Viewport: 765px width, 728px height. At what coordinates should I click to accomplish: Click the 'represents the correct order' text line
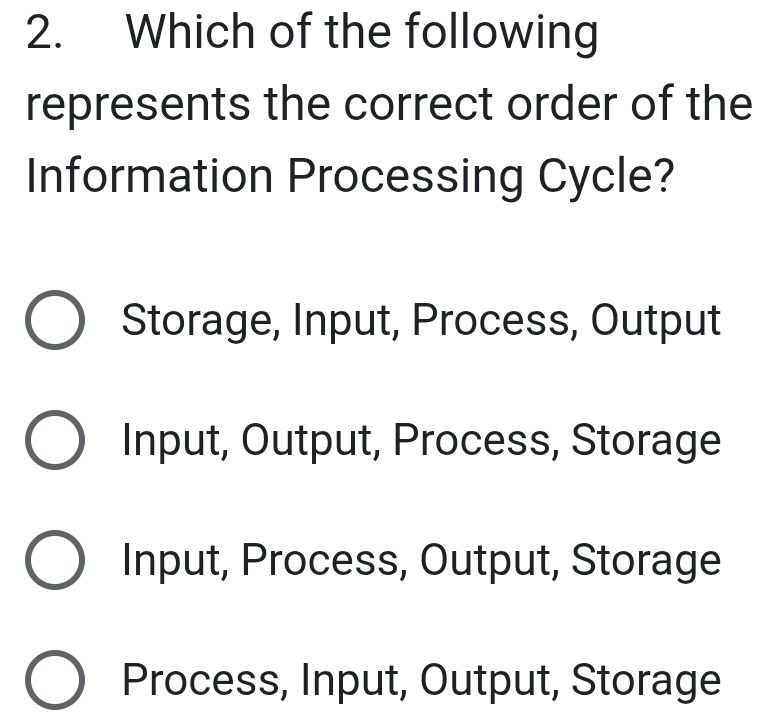[x=388, y=106]
